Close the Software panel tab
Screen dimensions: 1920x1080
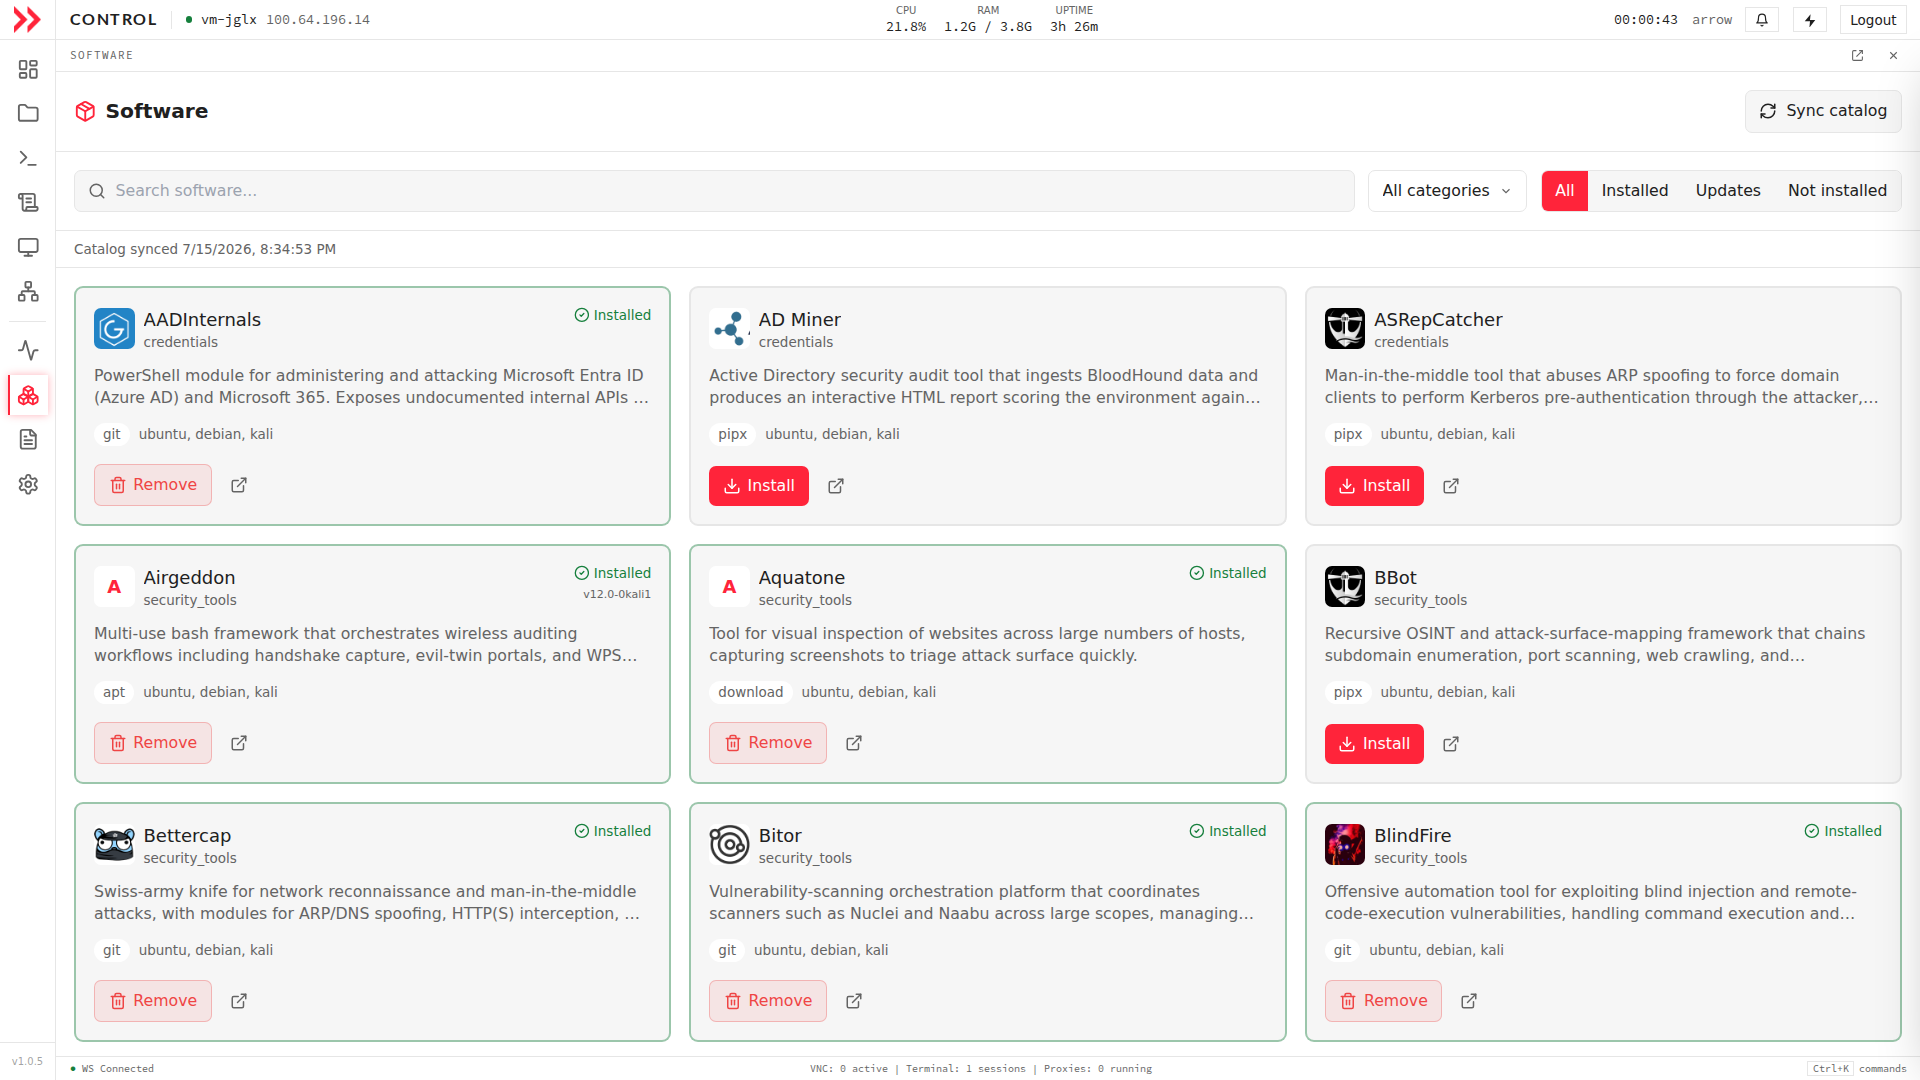click(1893, 56)
